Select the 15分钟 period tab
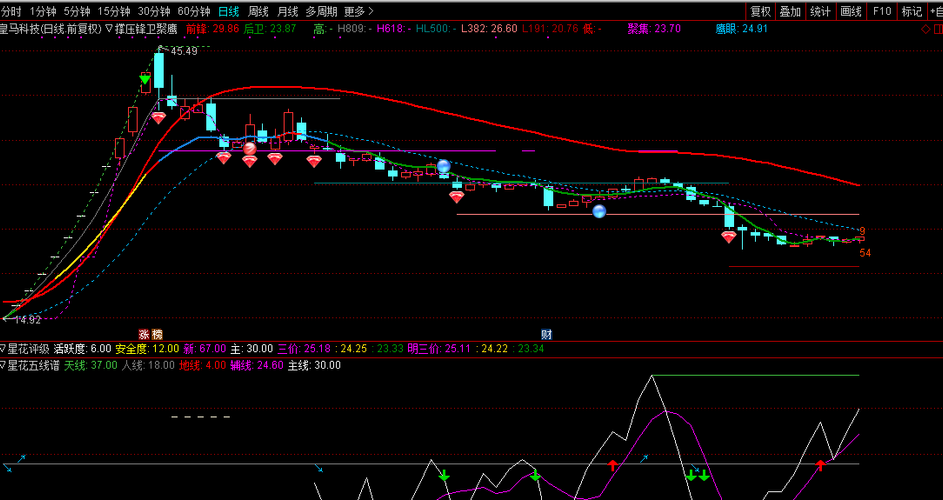This screenshot has width=943, height=500. click(114, 11)
